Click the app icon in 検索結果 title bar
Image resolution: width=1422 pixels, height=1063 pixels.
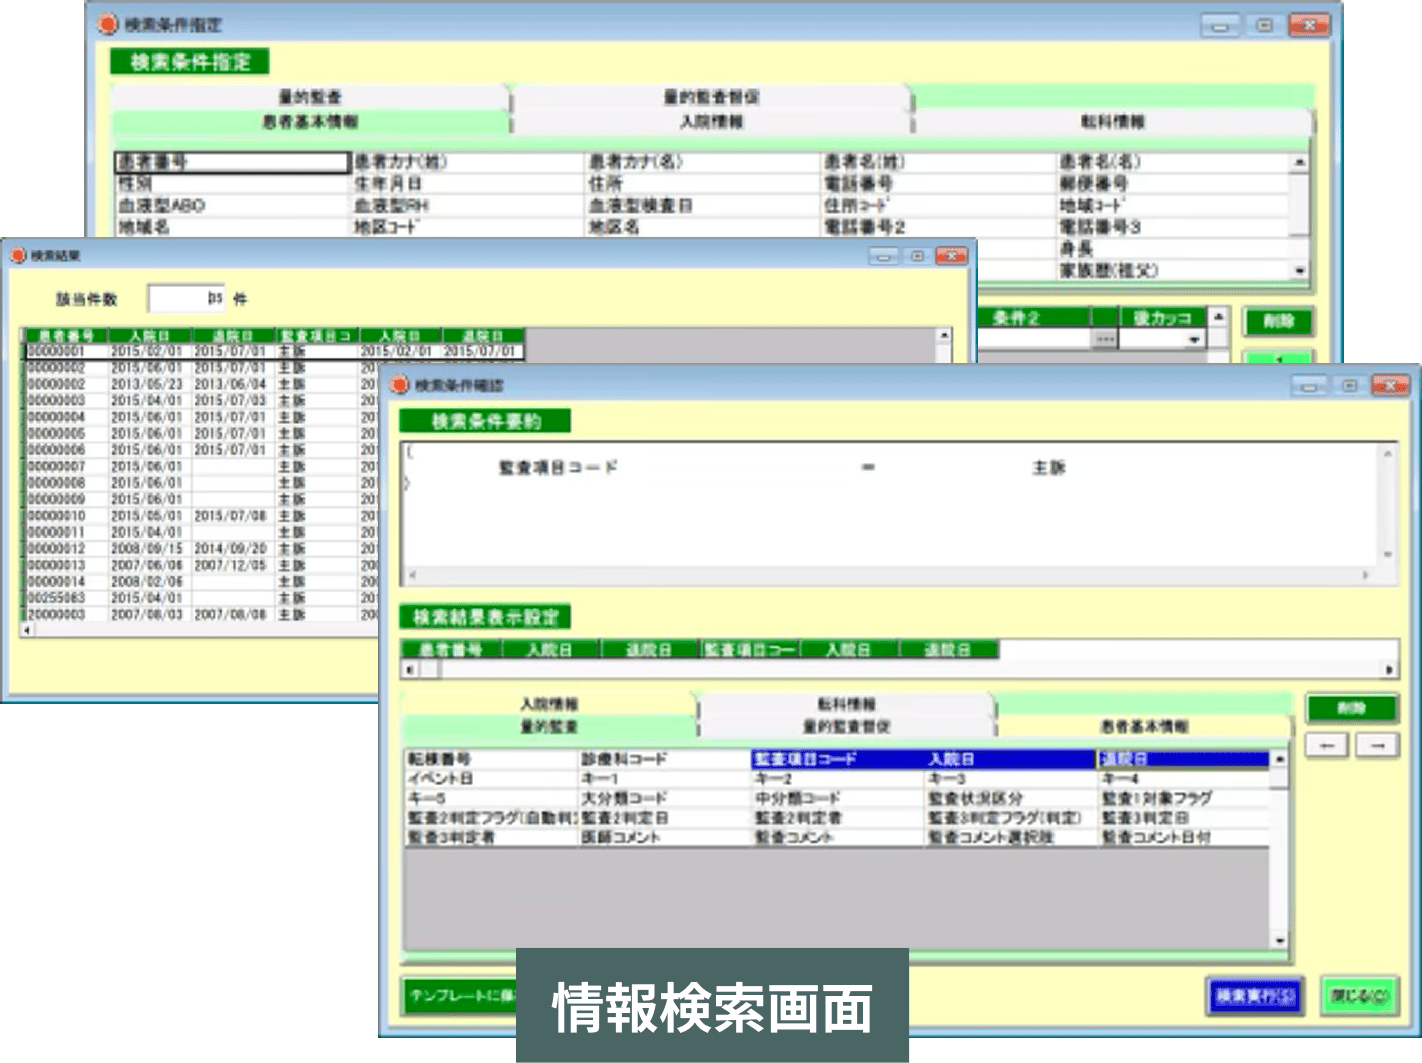click(x=17, y=255)
